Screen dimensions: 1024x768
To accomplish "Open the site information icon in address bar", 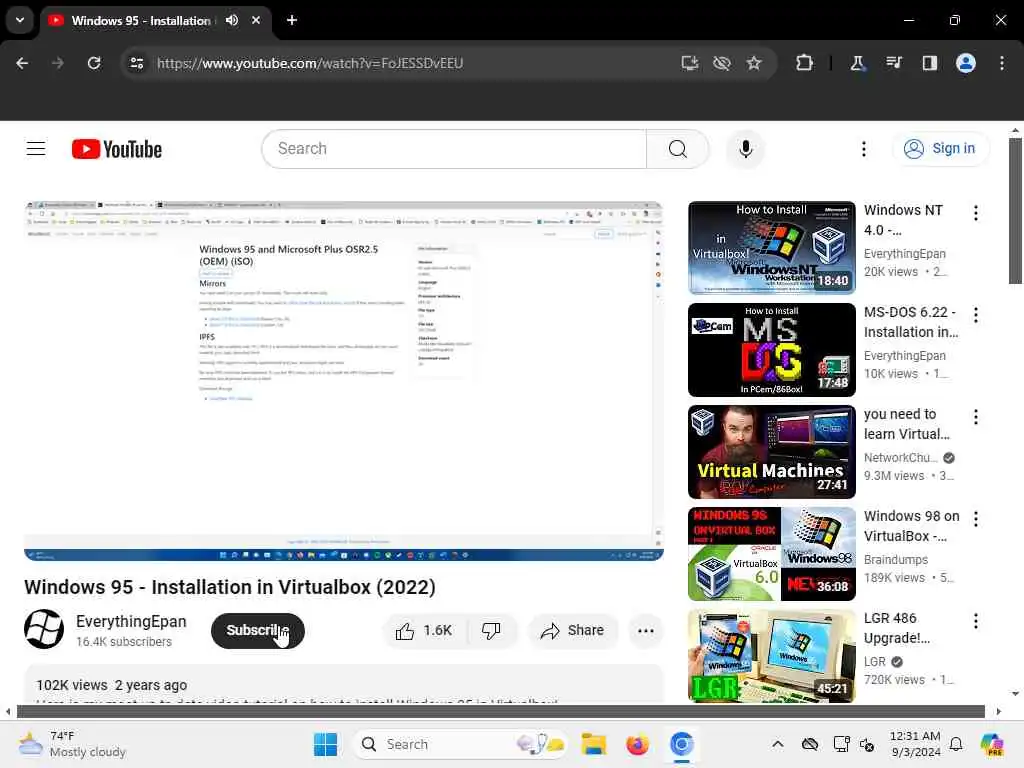I will click(137, 63).
